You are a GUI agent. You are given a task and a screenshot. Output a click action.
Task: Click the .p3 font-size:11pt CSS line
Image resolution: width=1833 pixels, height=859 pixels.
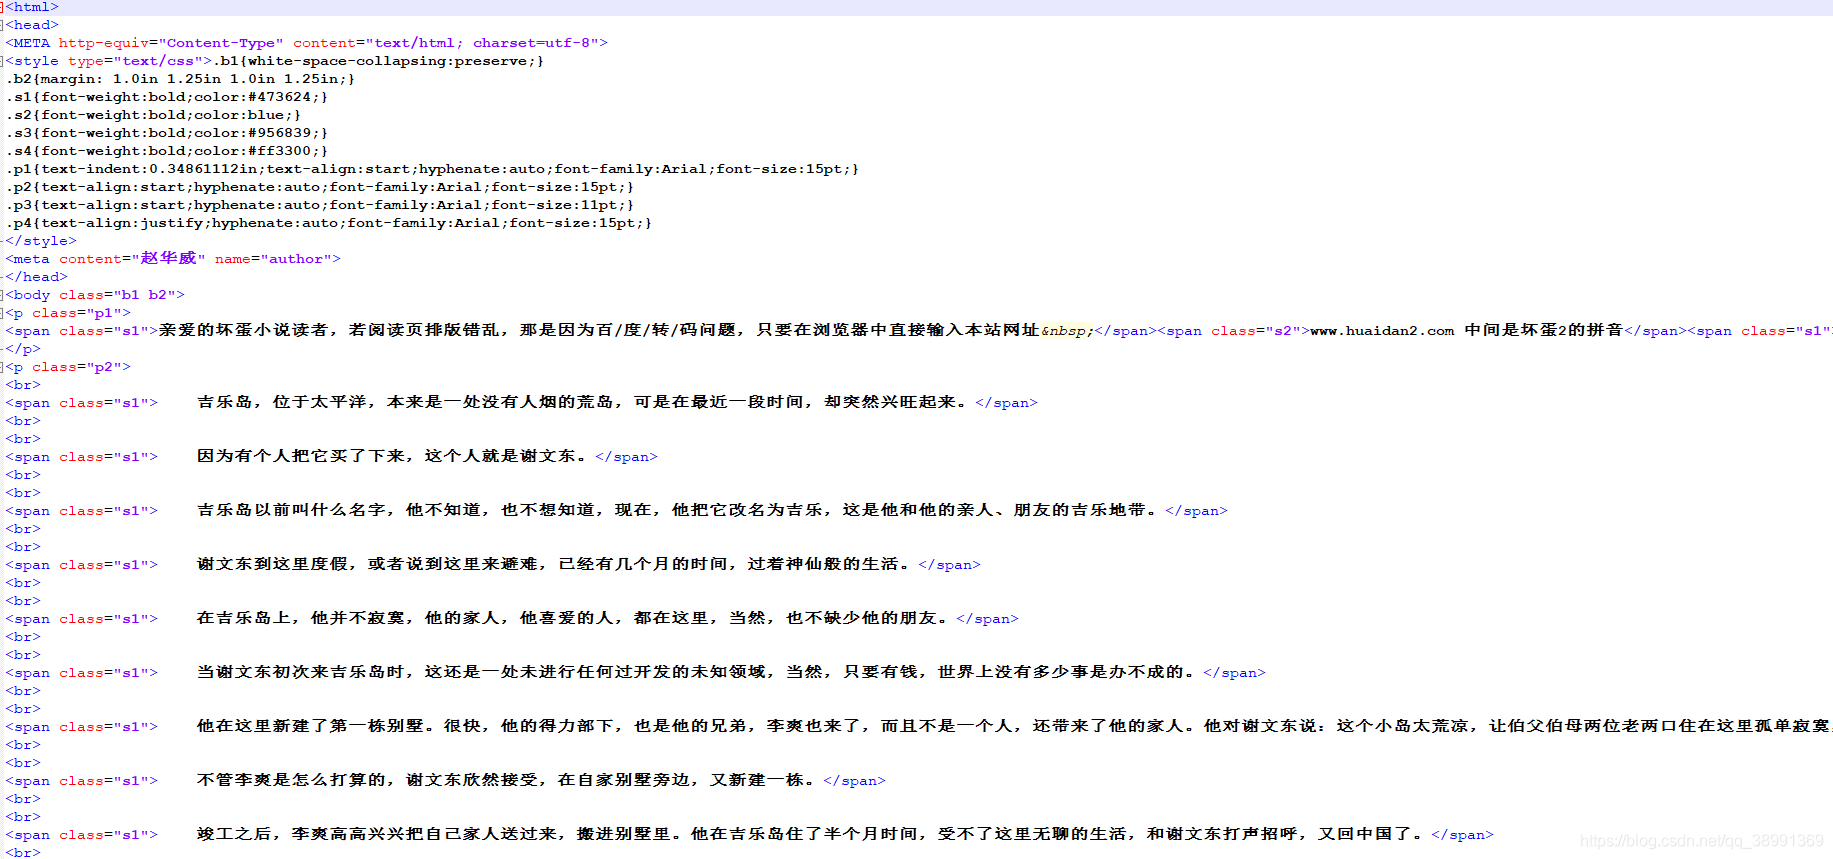319,205
